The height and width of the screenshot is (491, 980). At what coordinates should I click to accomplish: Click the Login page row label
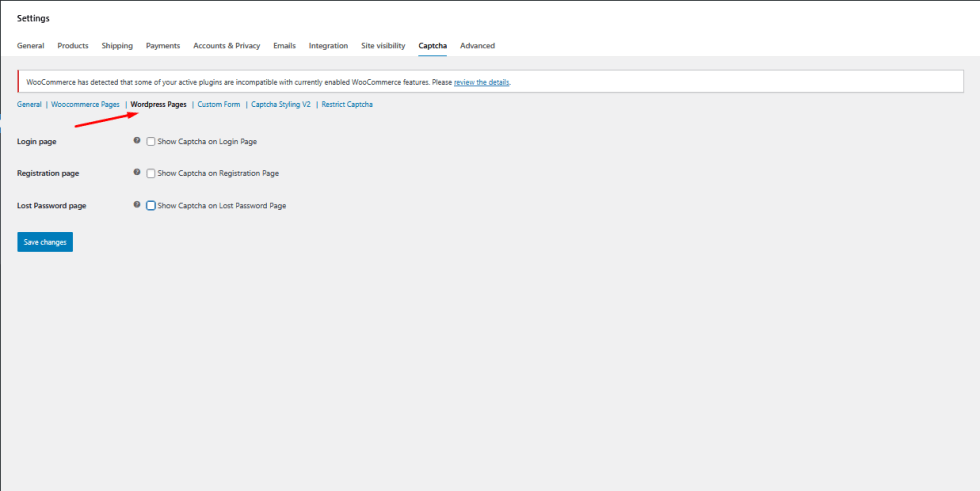37,142
